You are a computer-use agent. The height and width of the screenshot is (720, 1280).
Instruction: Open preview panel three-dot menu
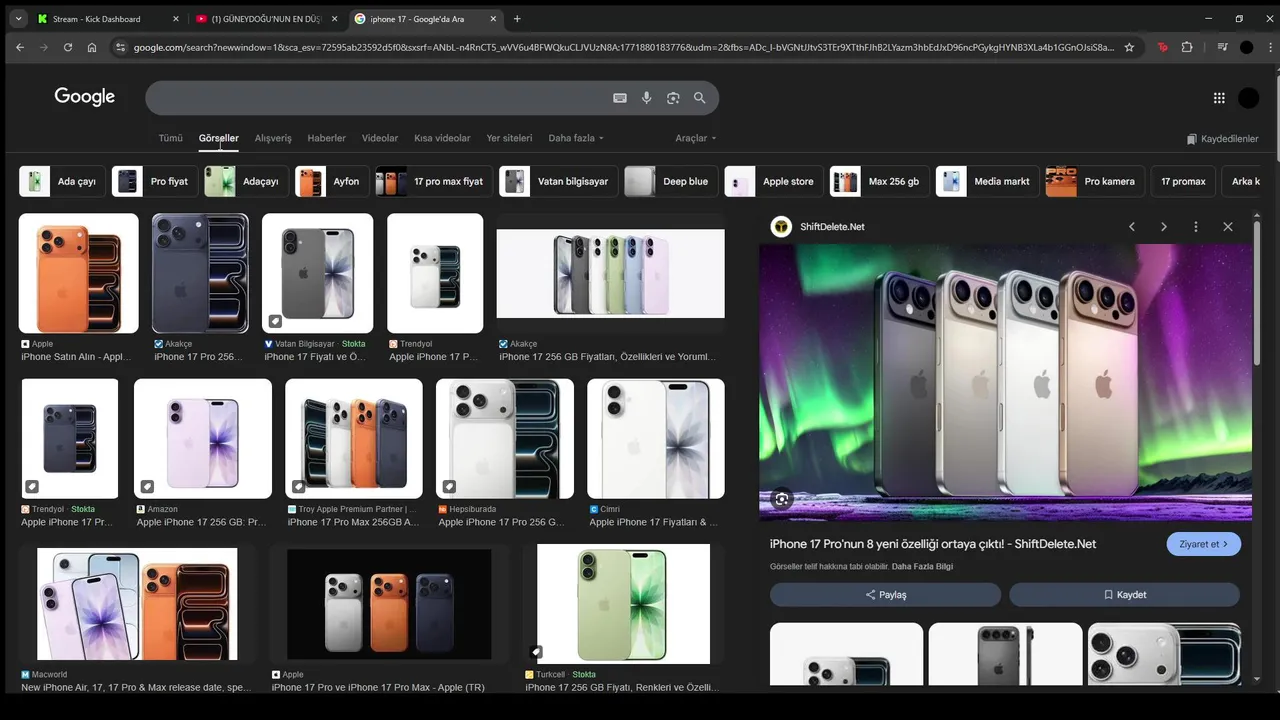click(x=1195, y=227)
